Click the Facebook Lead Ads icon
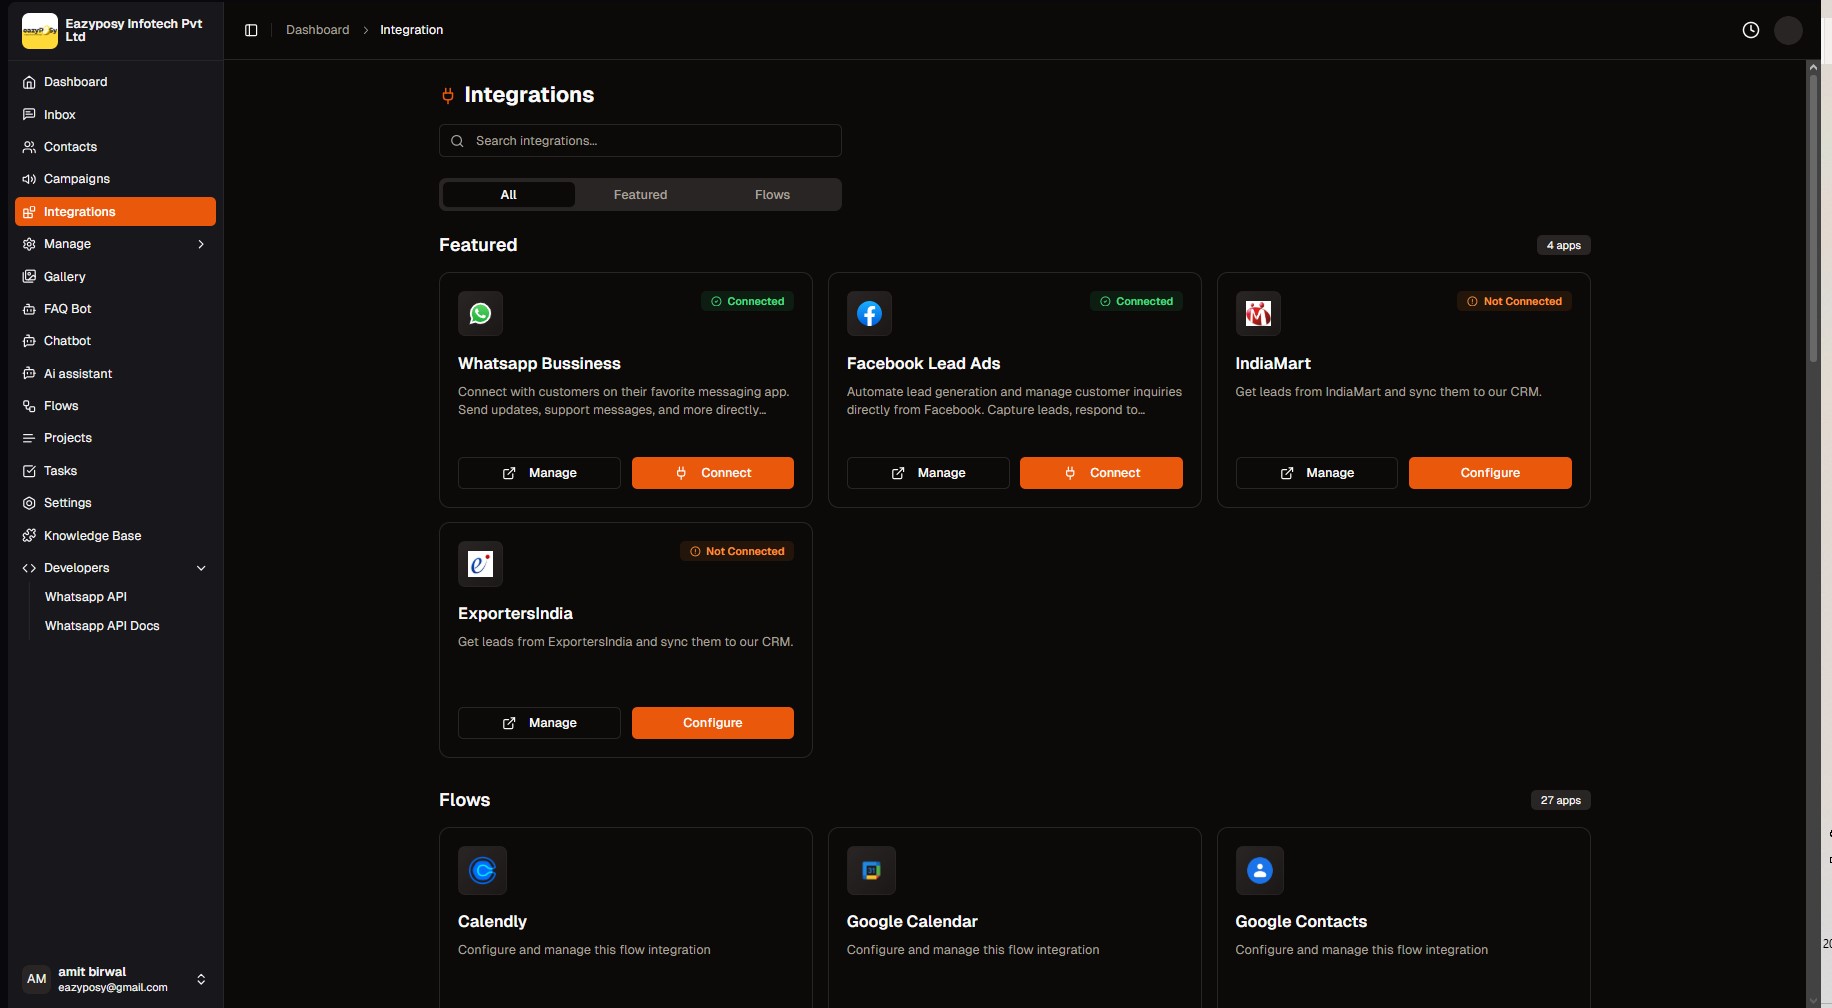 point(869,313)
